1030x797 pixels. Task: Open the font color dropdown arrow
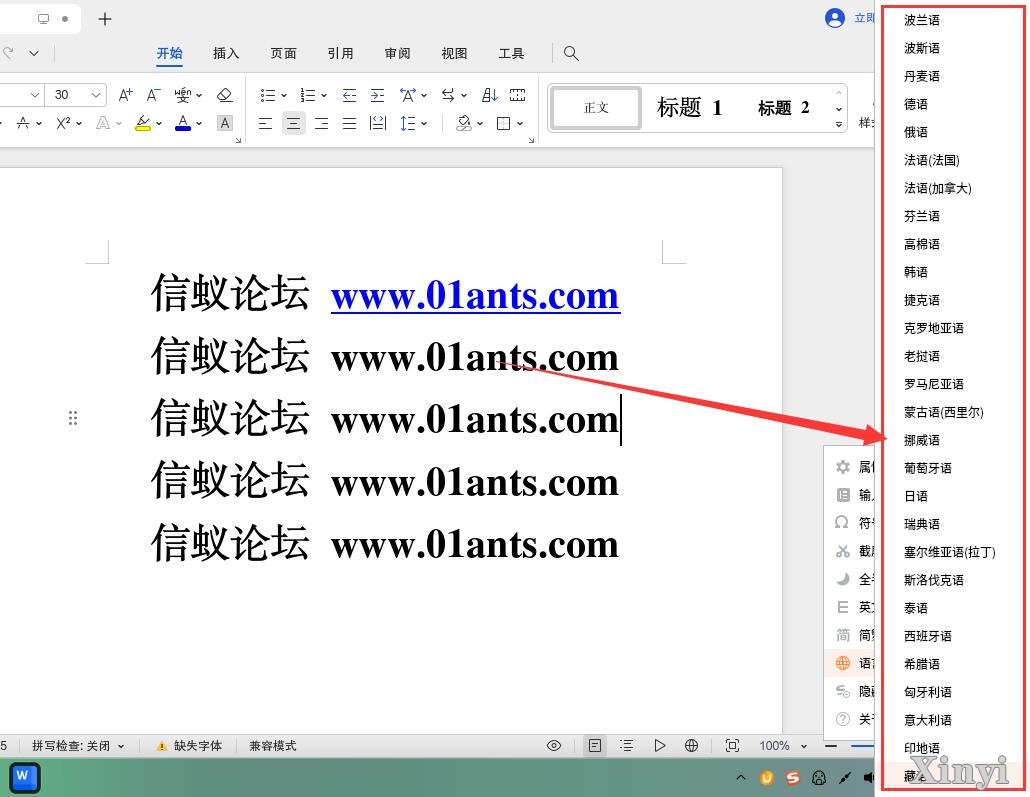[199, 124]
